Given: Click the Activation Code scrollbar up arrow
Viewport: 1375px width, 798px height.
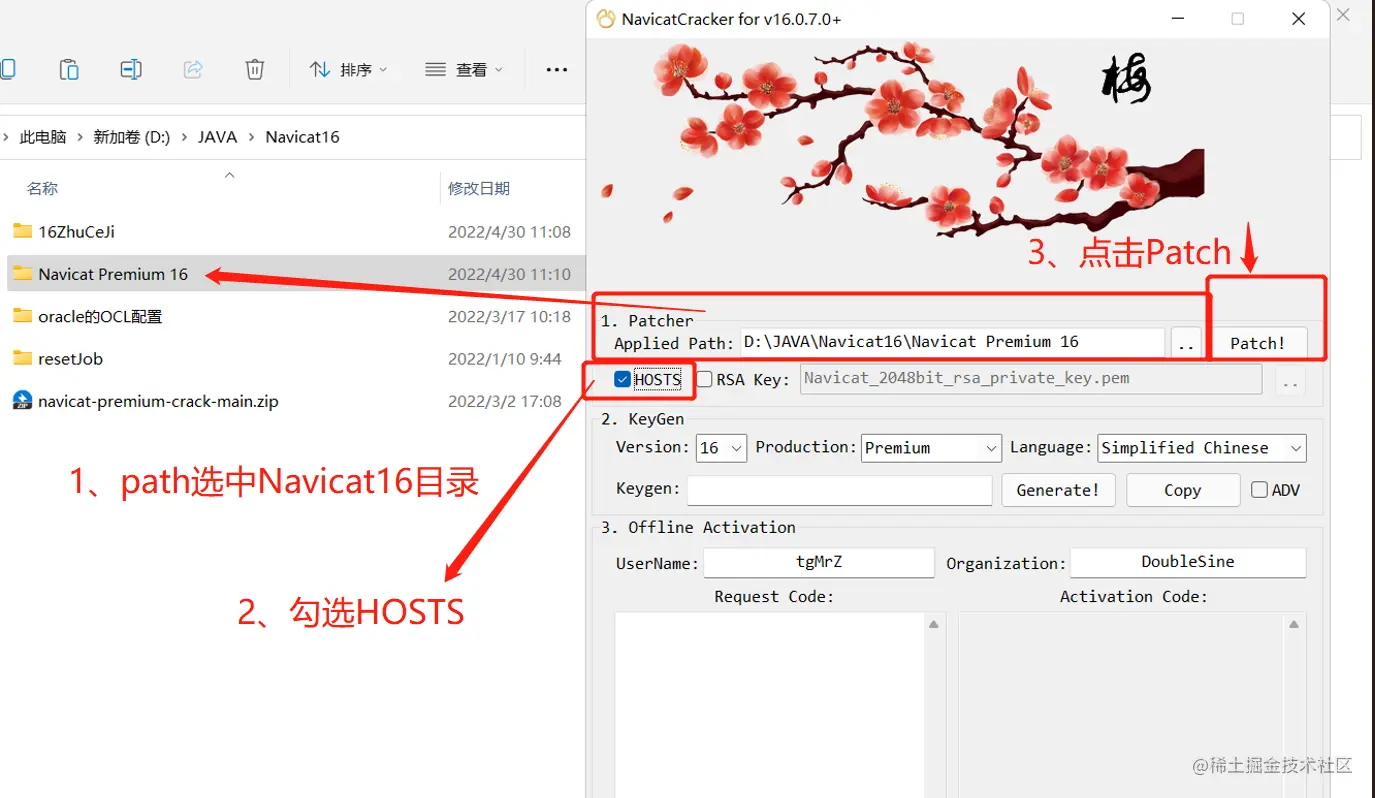Looking at the screenshot, I should (x=1294, y=624).
